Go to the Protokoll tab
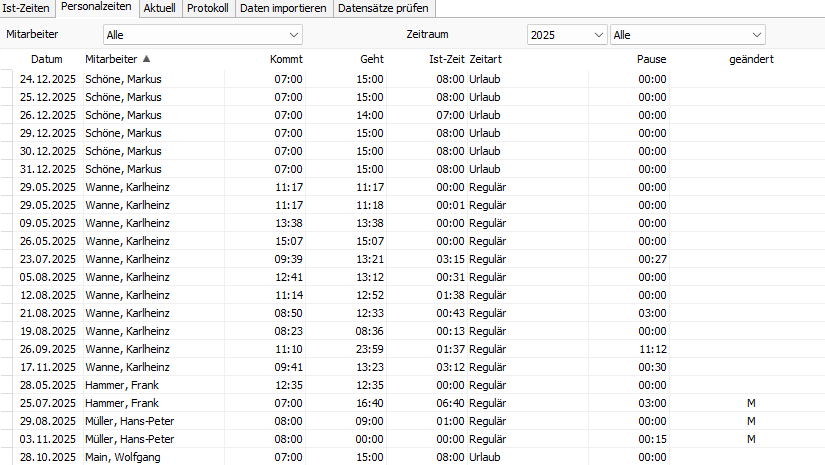This screenshot has width=825, height=465. (208, 9)
